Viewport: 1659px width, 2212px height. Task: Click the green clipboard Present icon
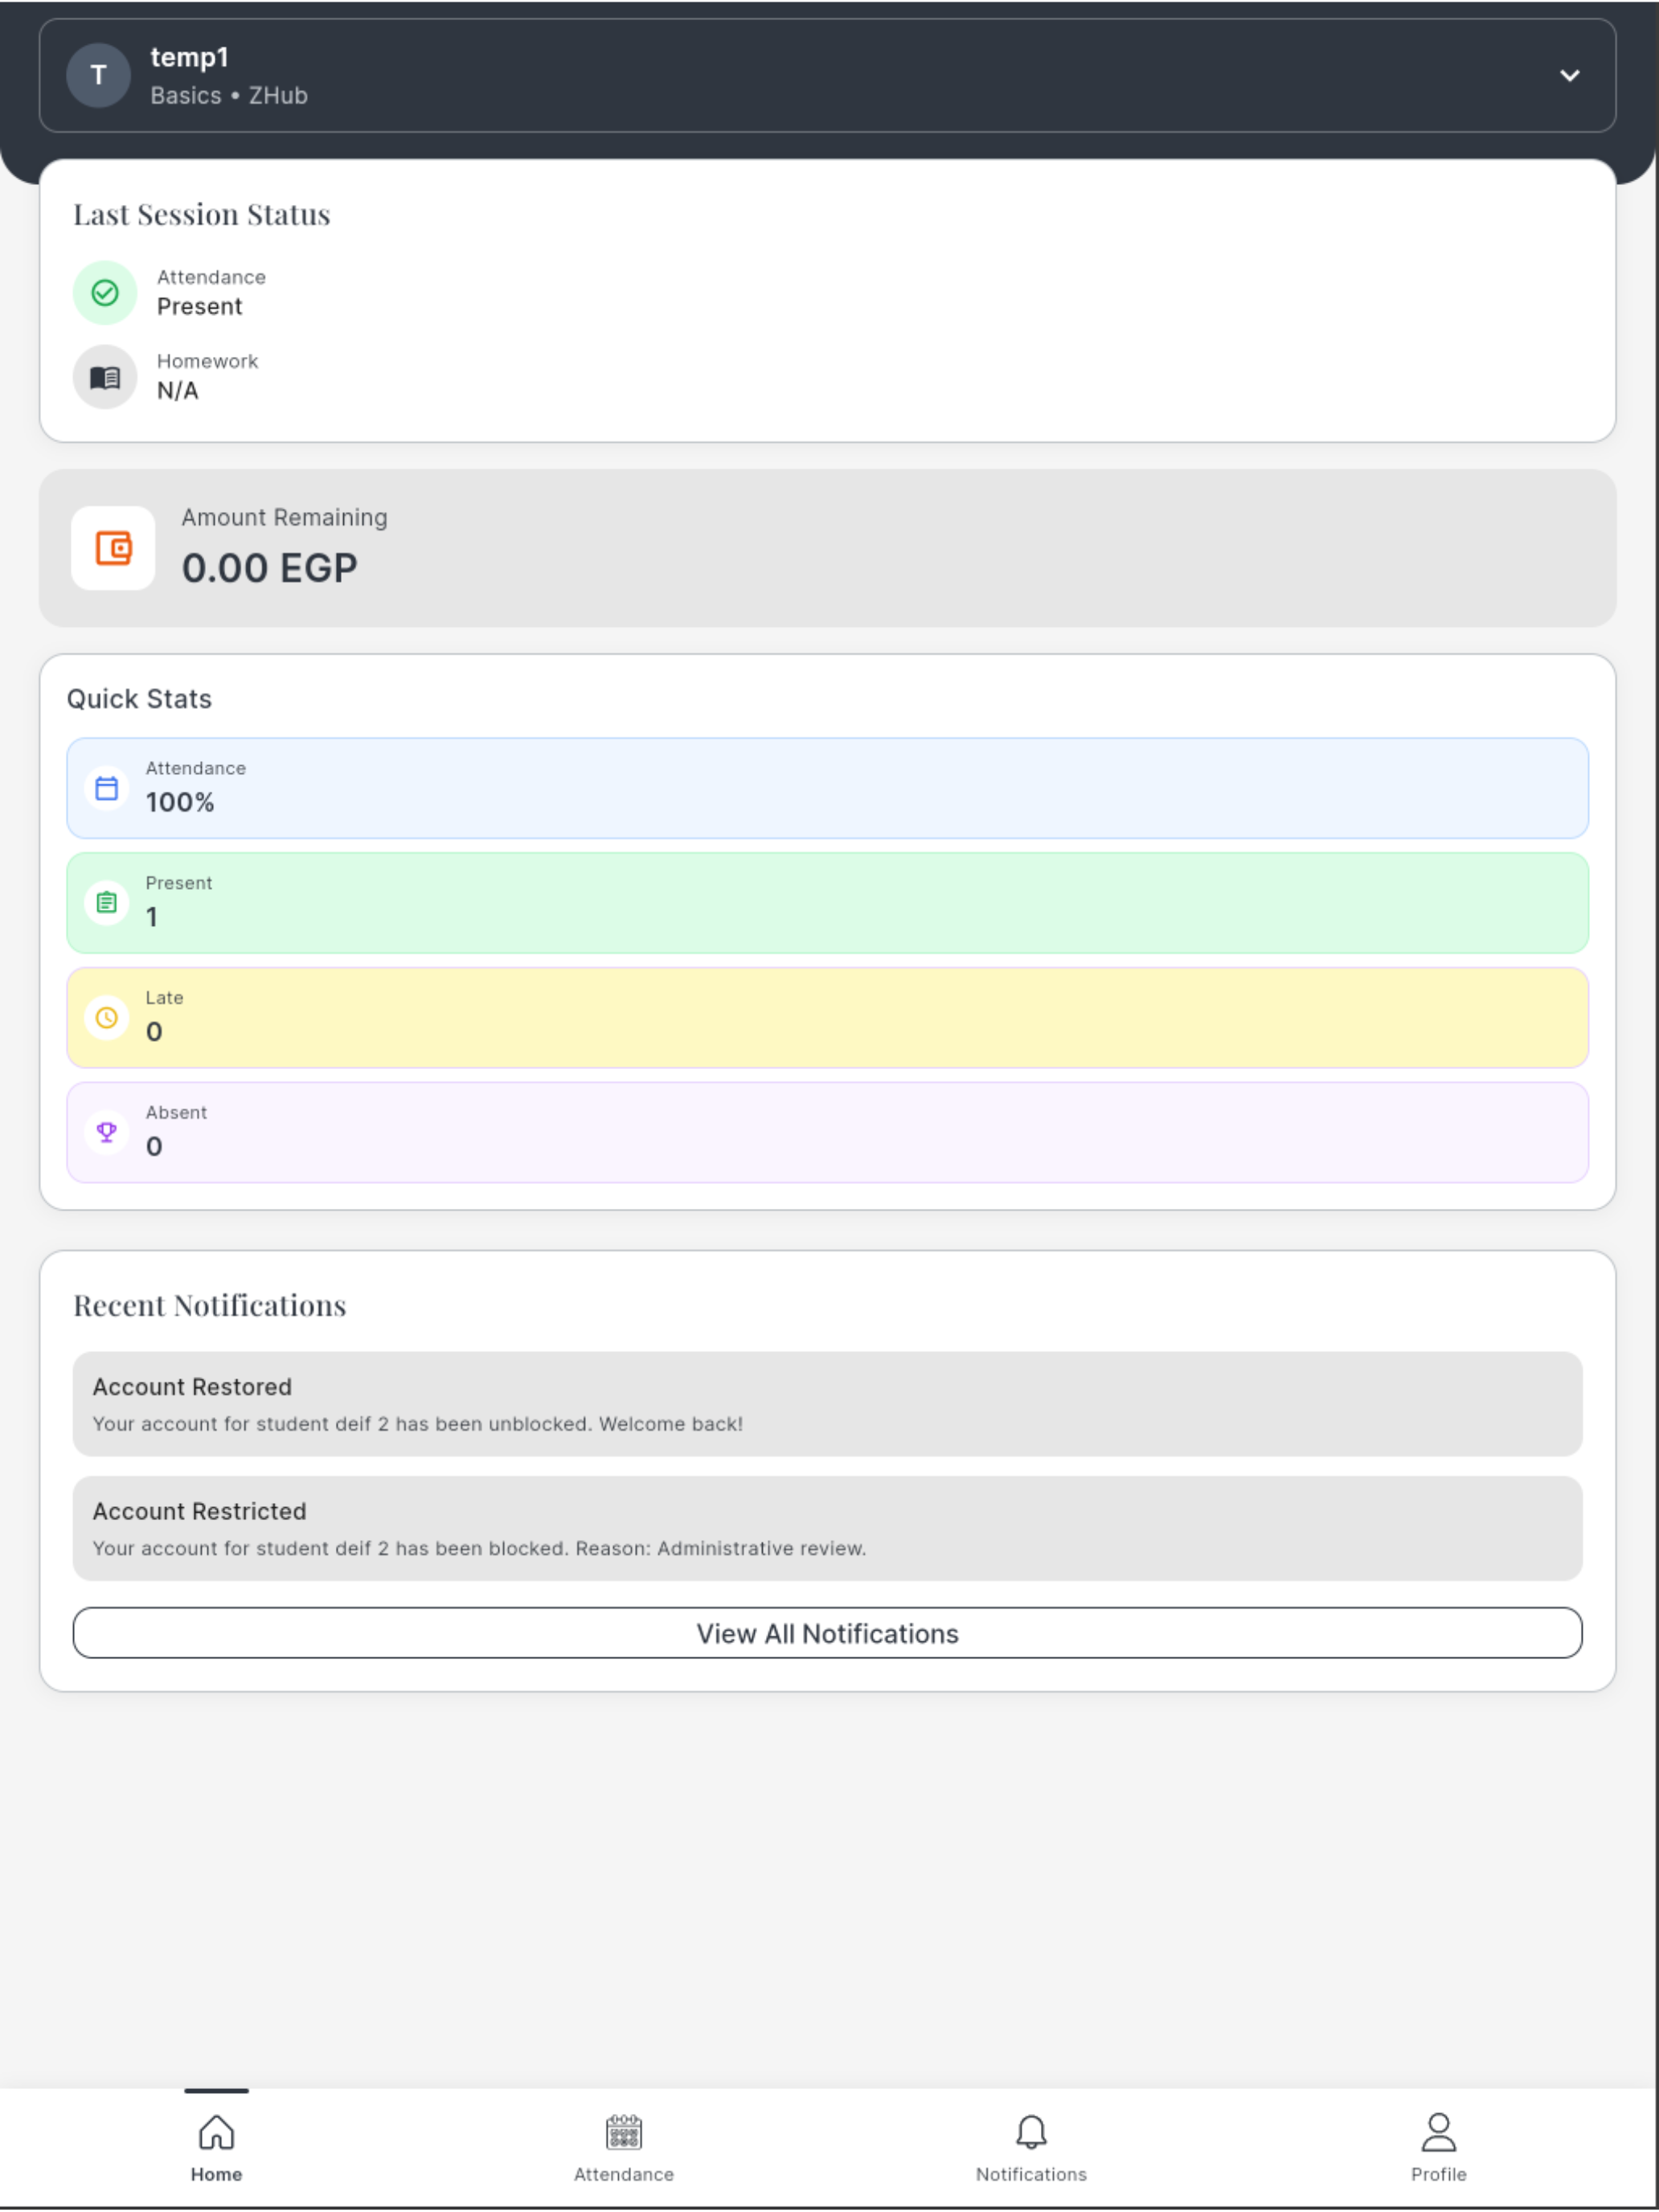tap(107, 903)
